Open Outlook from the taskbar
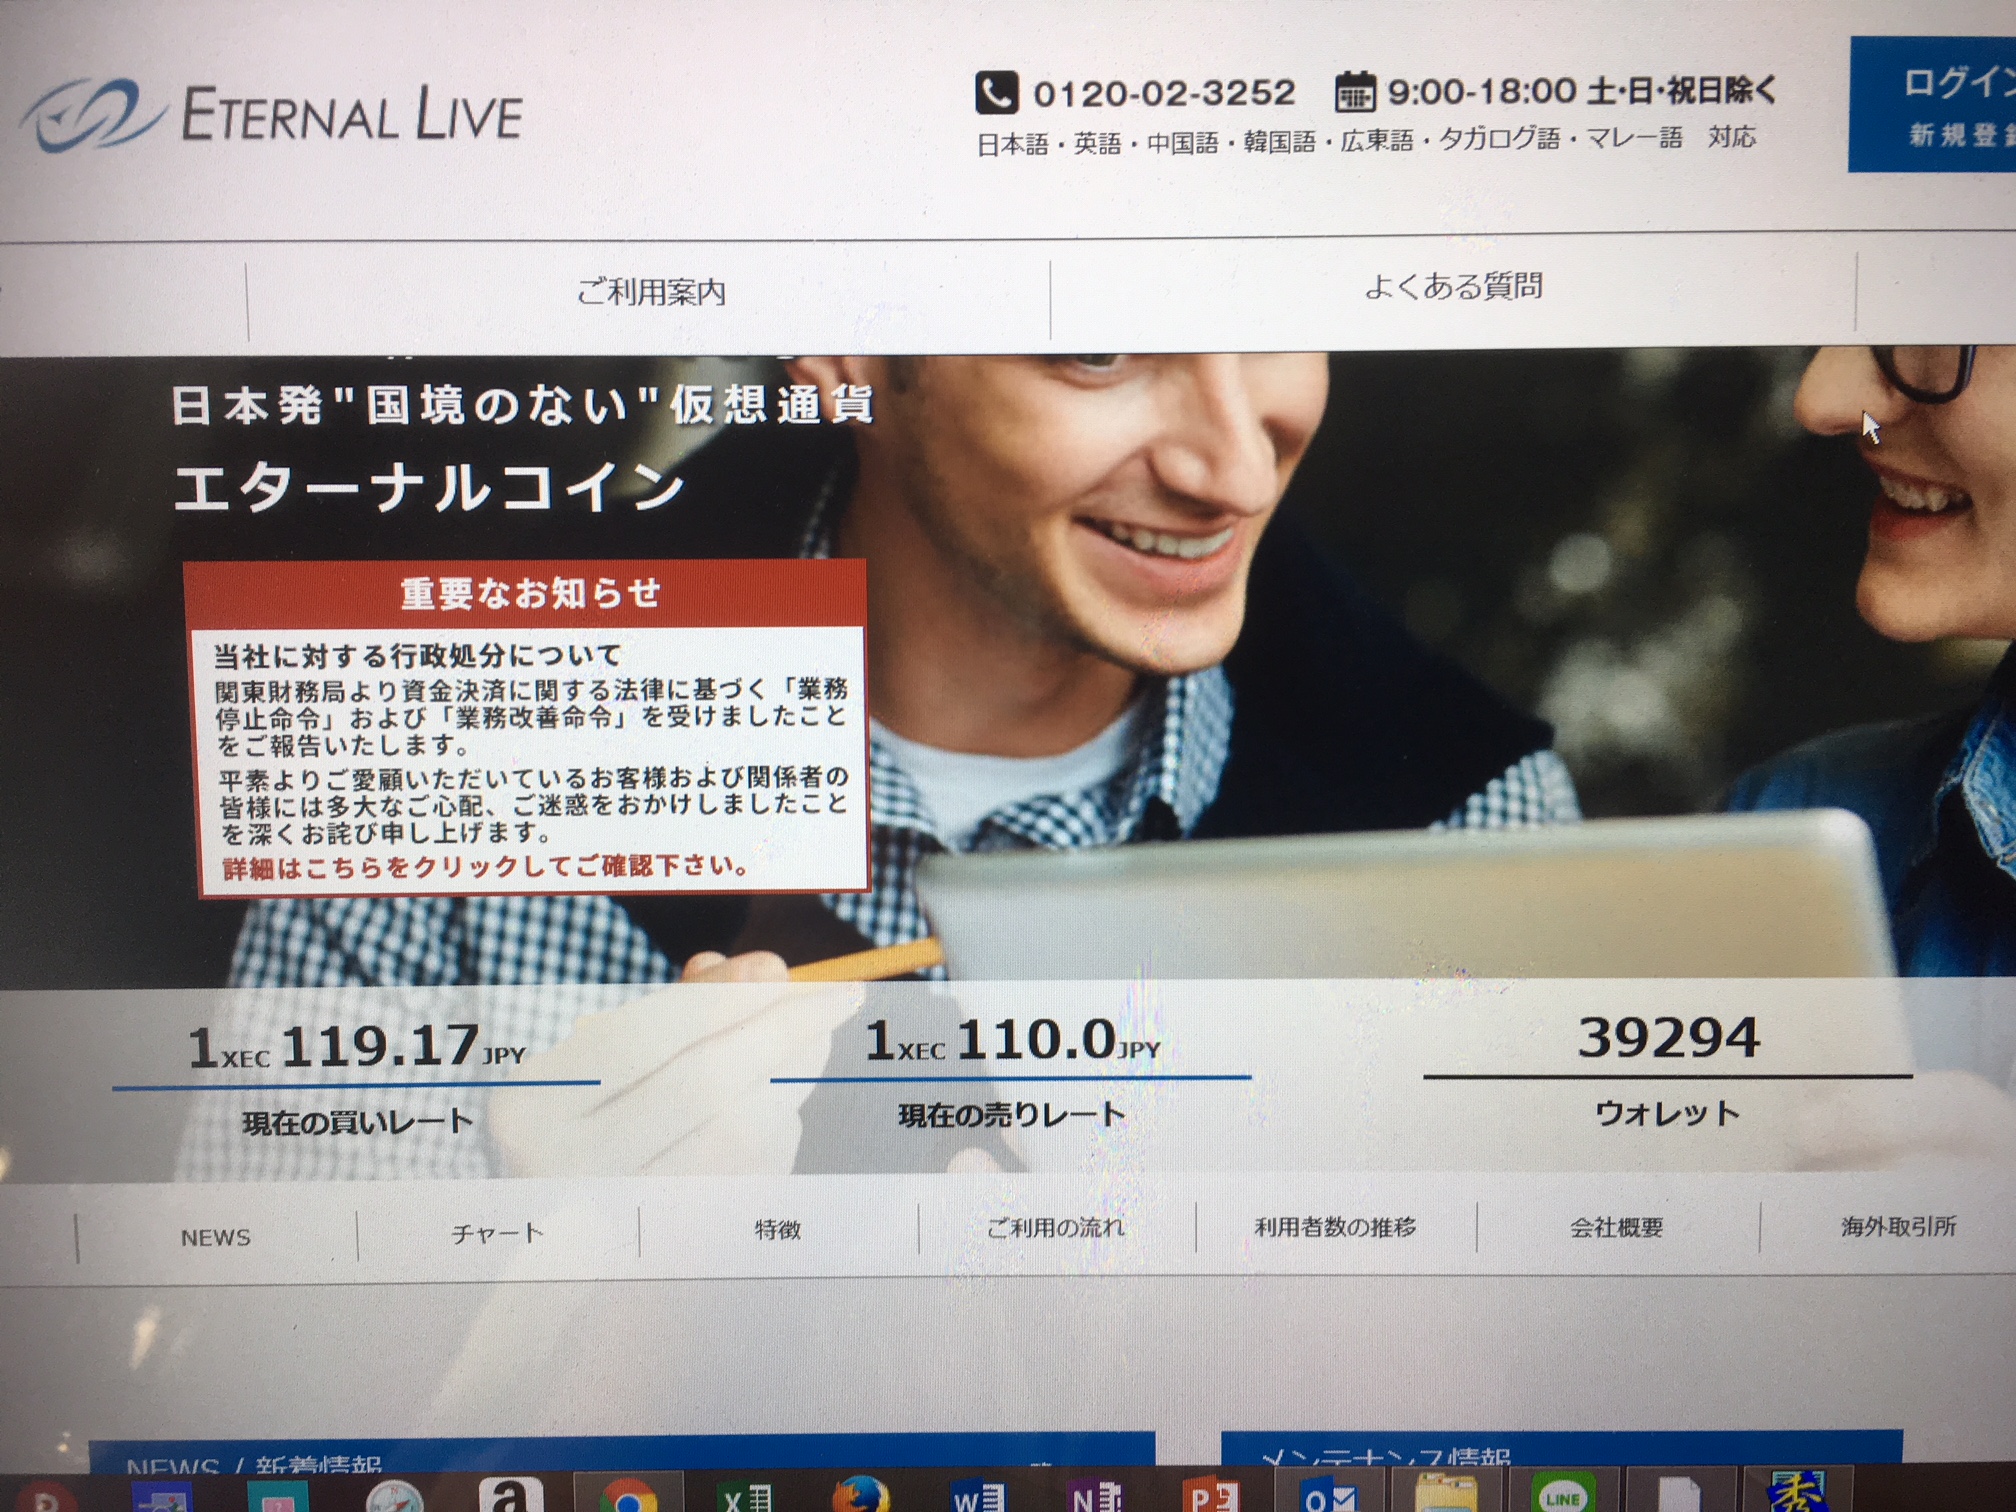The height and width of the screenshot is (1512, 2016). 1328,1494
